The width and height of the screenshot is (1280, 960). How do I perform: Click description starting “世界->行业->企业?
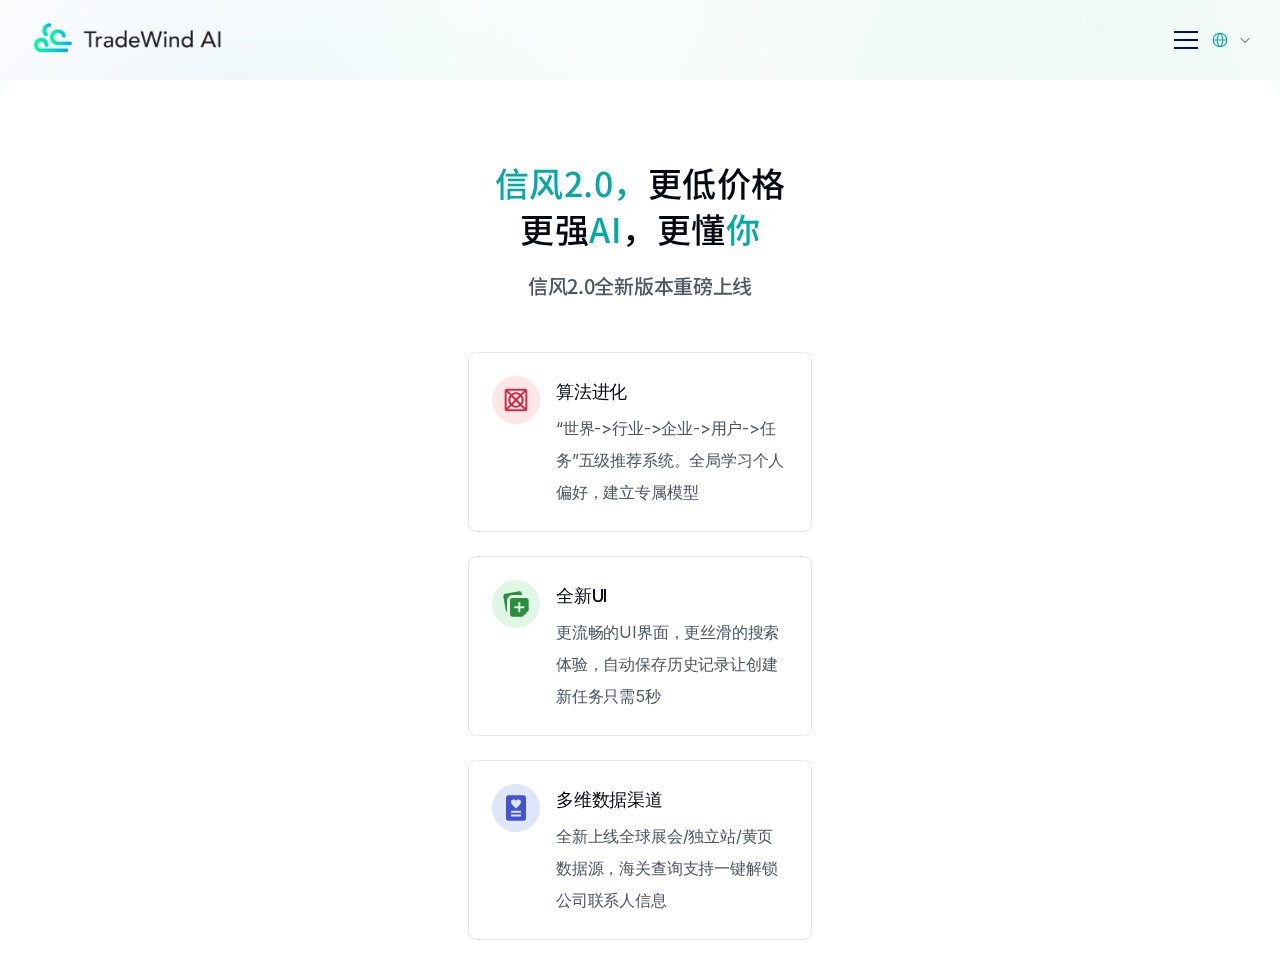[x=670, y=461]
